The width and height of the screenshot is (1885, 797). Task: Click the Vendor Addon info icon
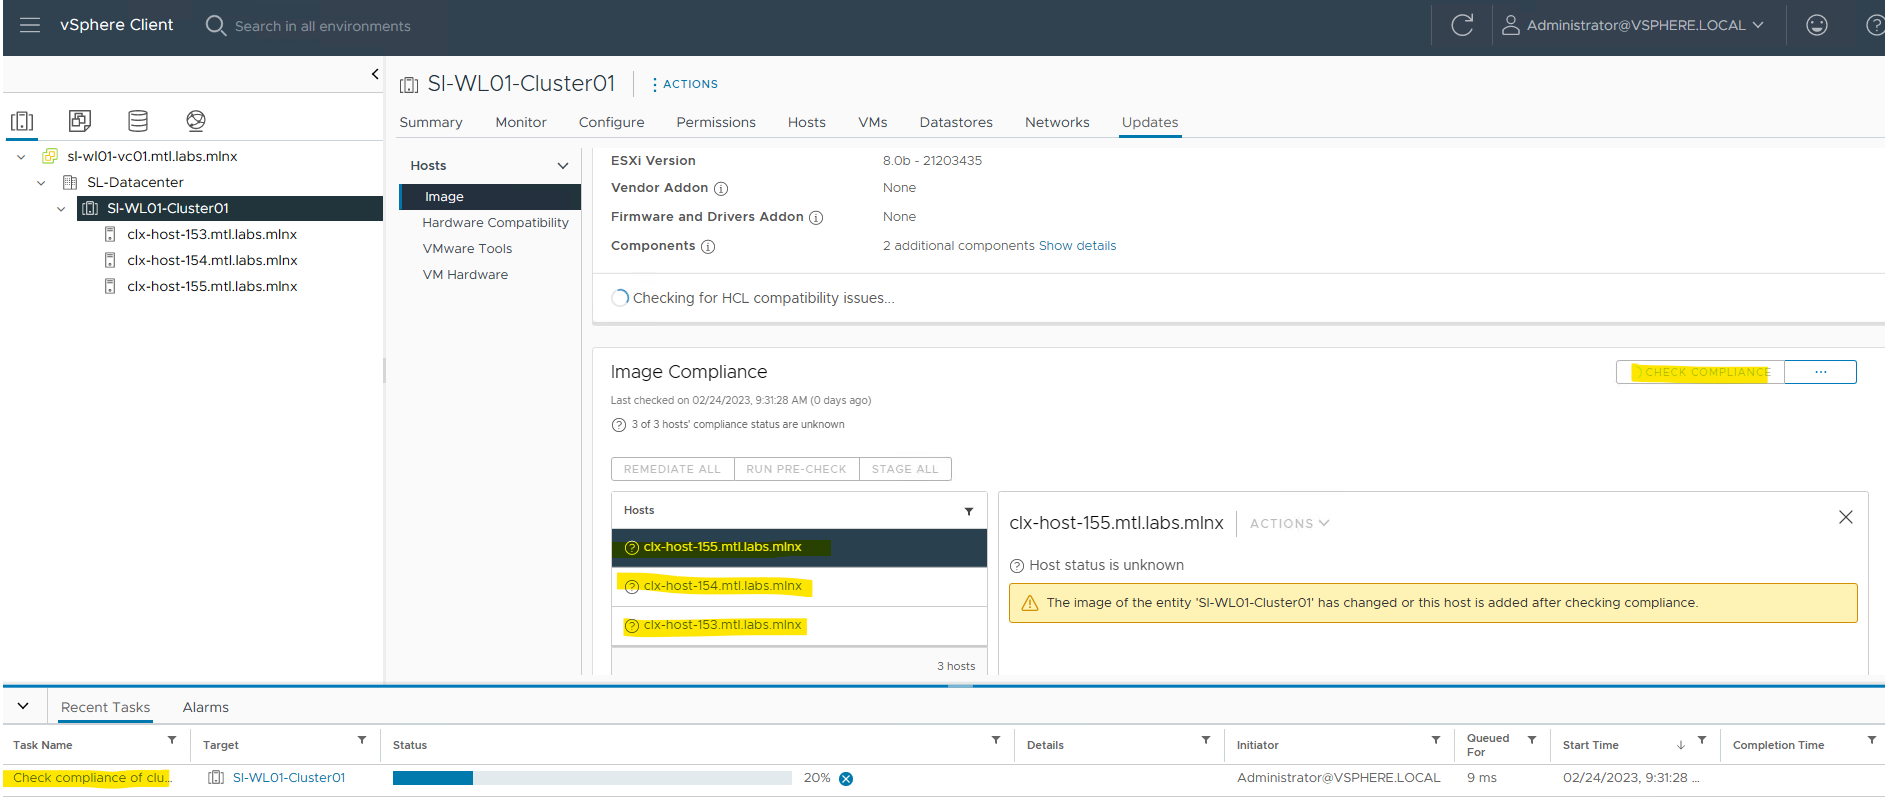(721, 189)
